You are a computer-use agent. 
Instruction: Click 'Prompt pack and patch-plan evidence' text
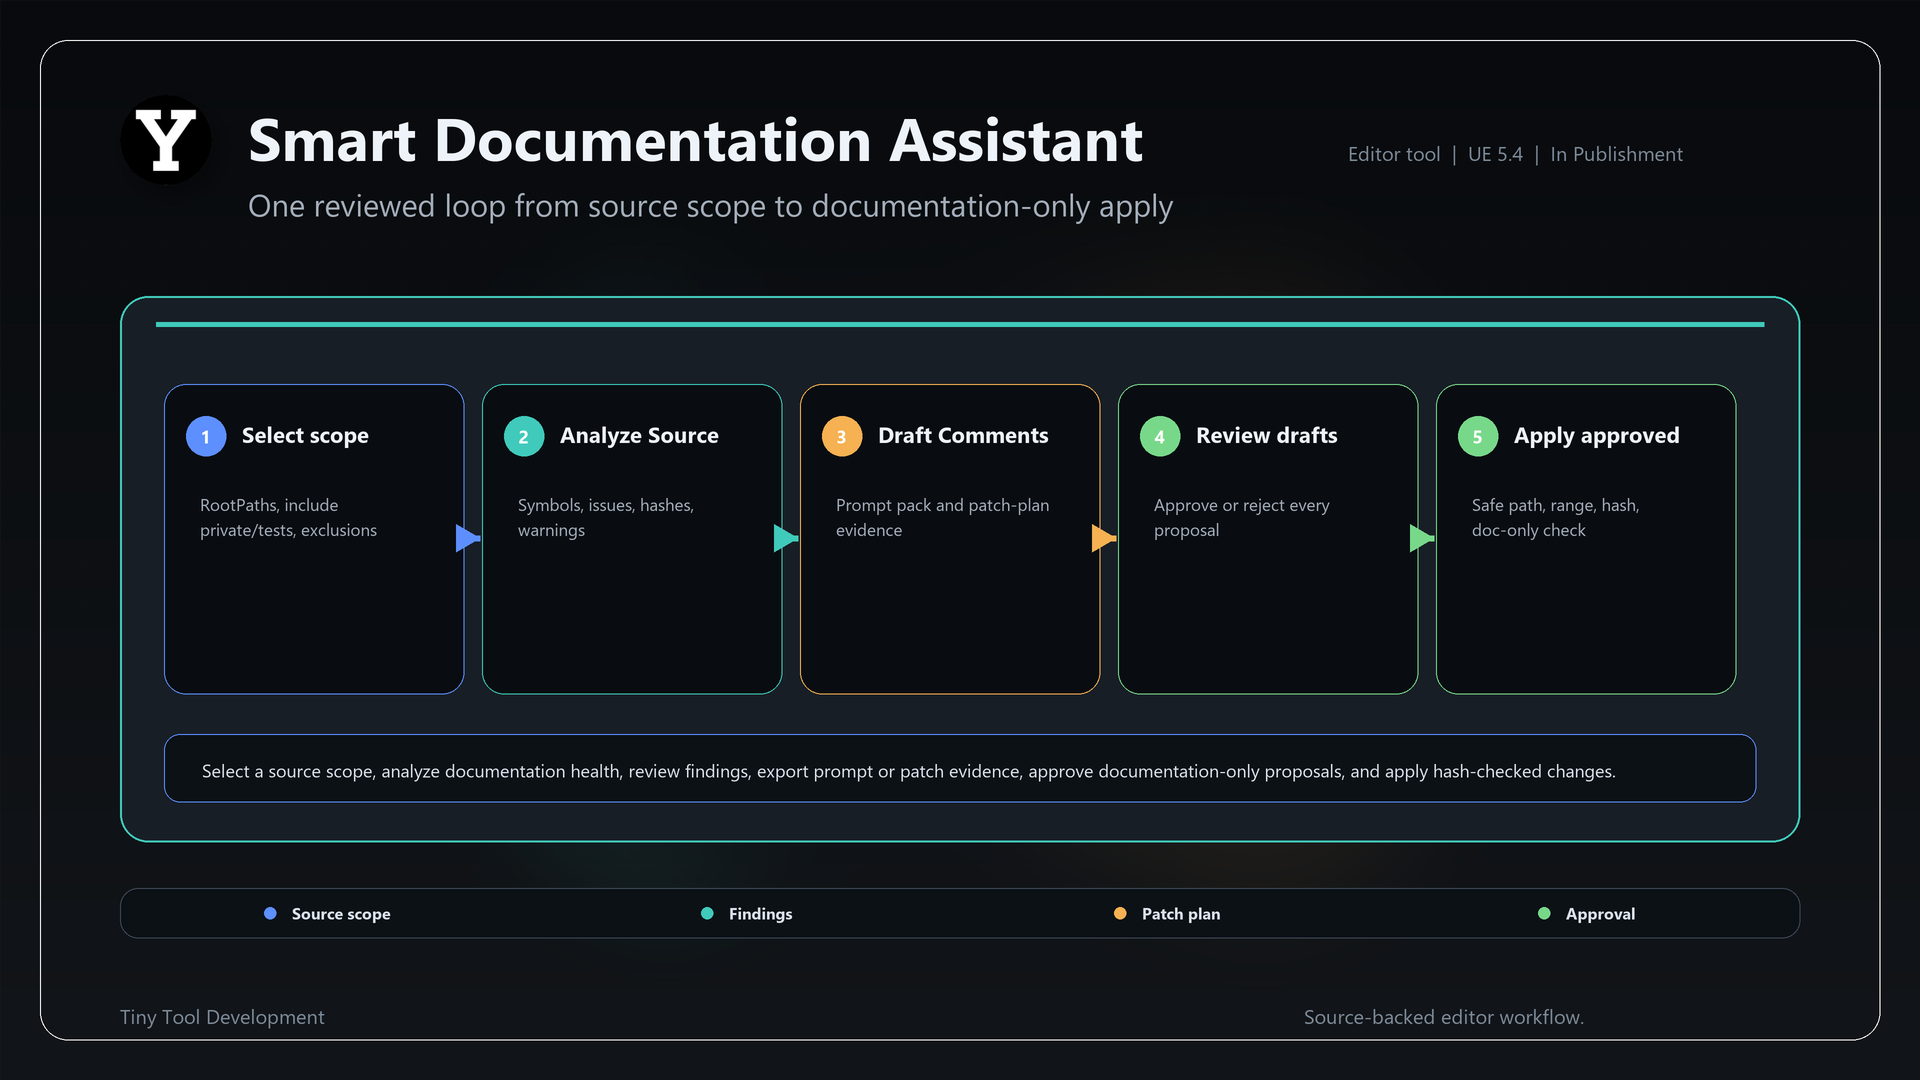(x=942, y=518)
